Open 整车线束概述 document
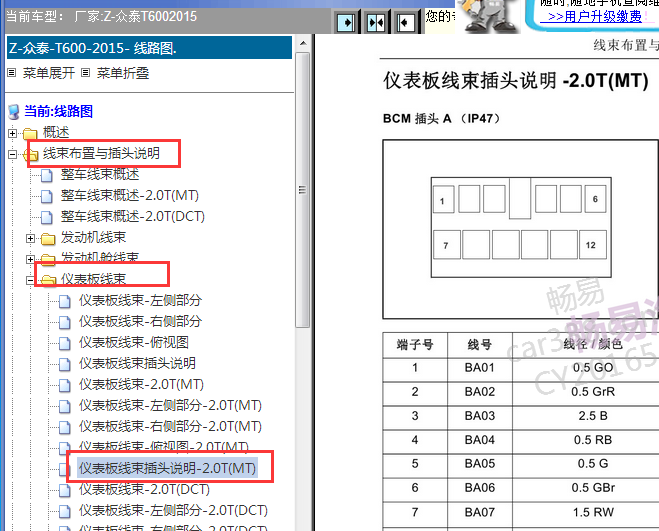This screenshot has width=659, height=531. click(100, 174)
